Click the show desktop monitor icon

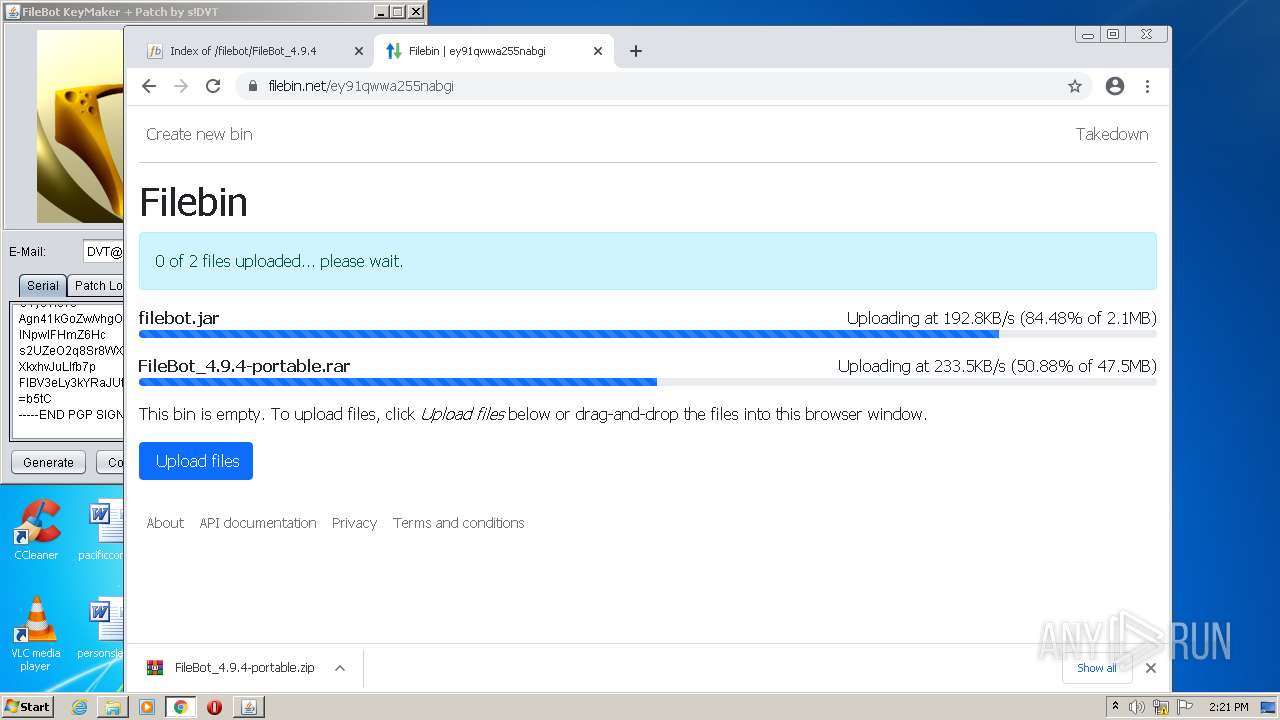coord(1270,707)
